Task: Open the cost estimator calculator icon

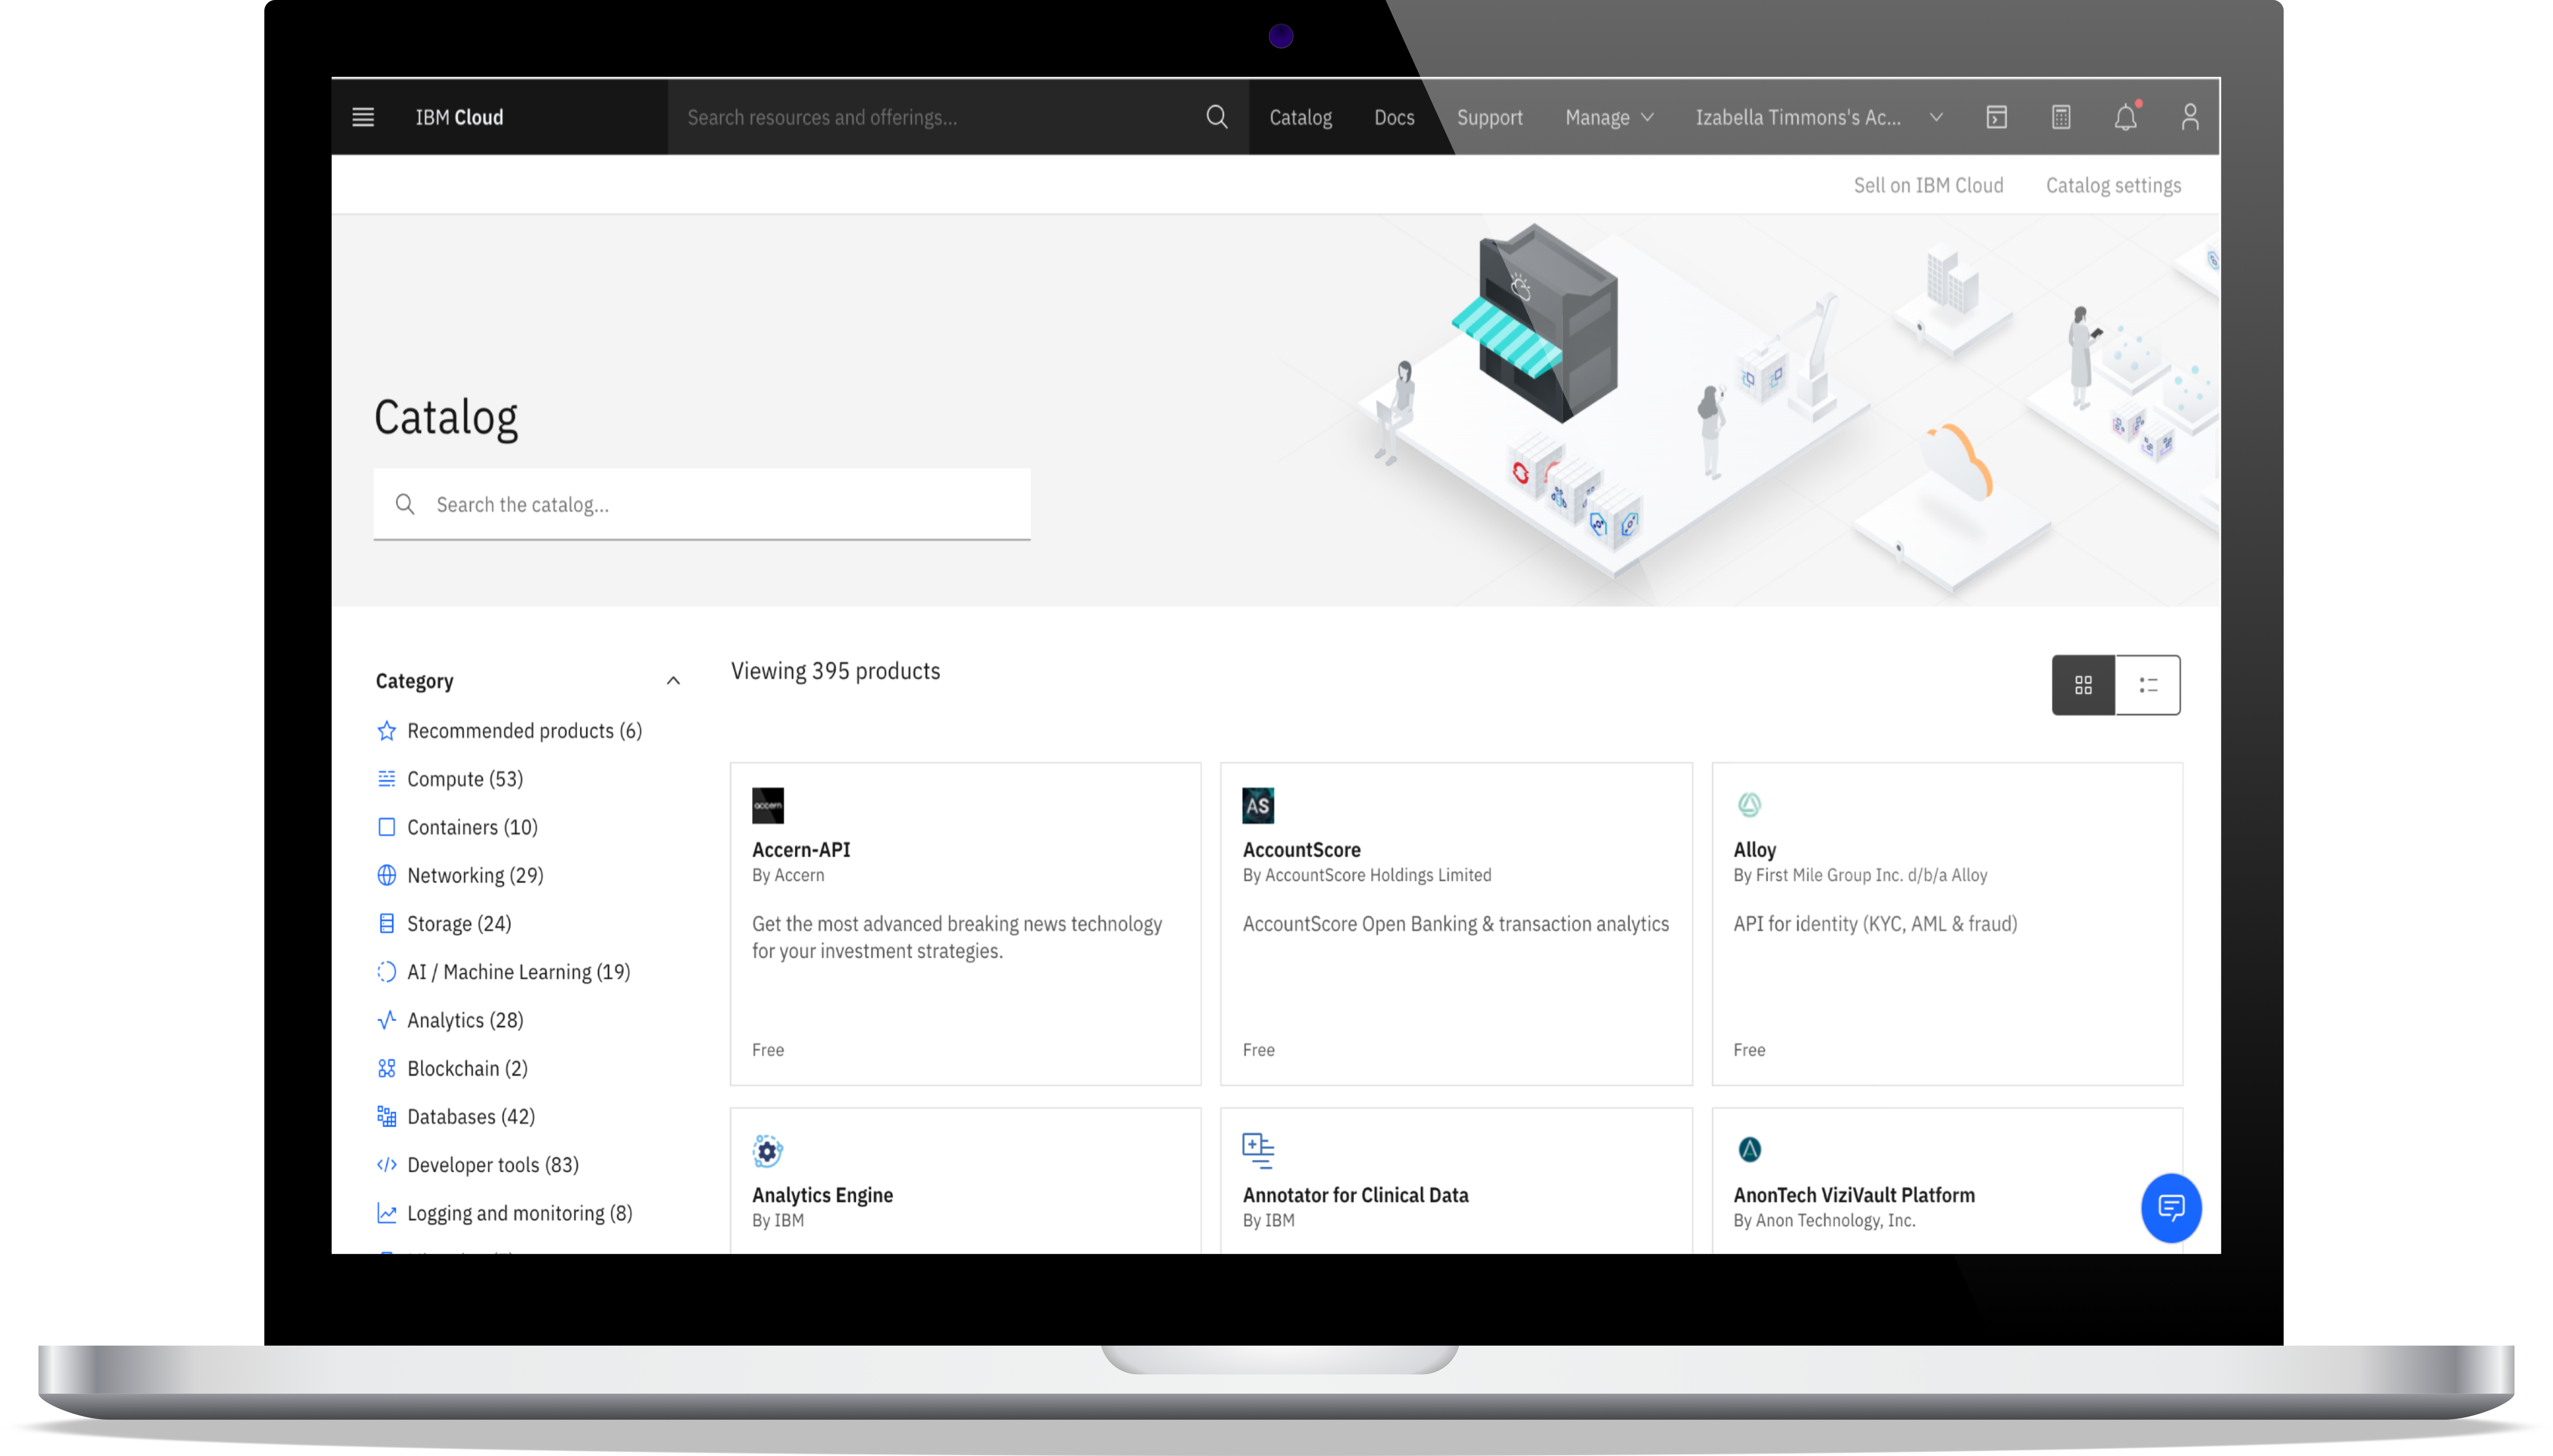Action: (x=2061, y=117)
